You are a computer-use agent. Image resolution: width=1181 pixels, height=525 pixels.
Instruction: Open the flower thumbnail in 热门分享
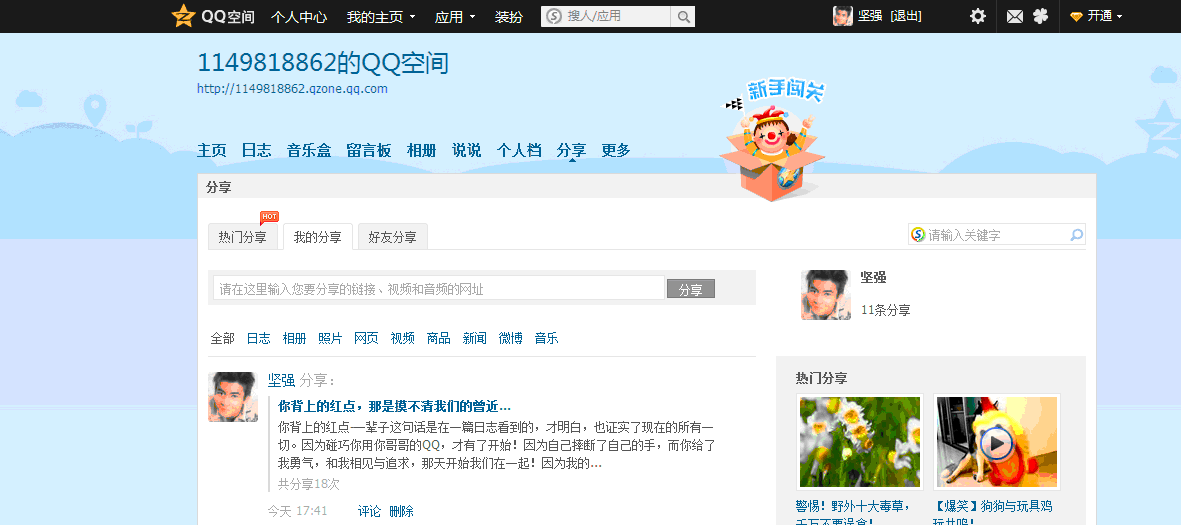click(859, 442)
